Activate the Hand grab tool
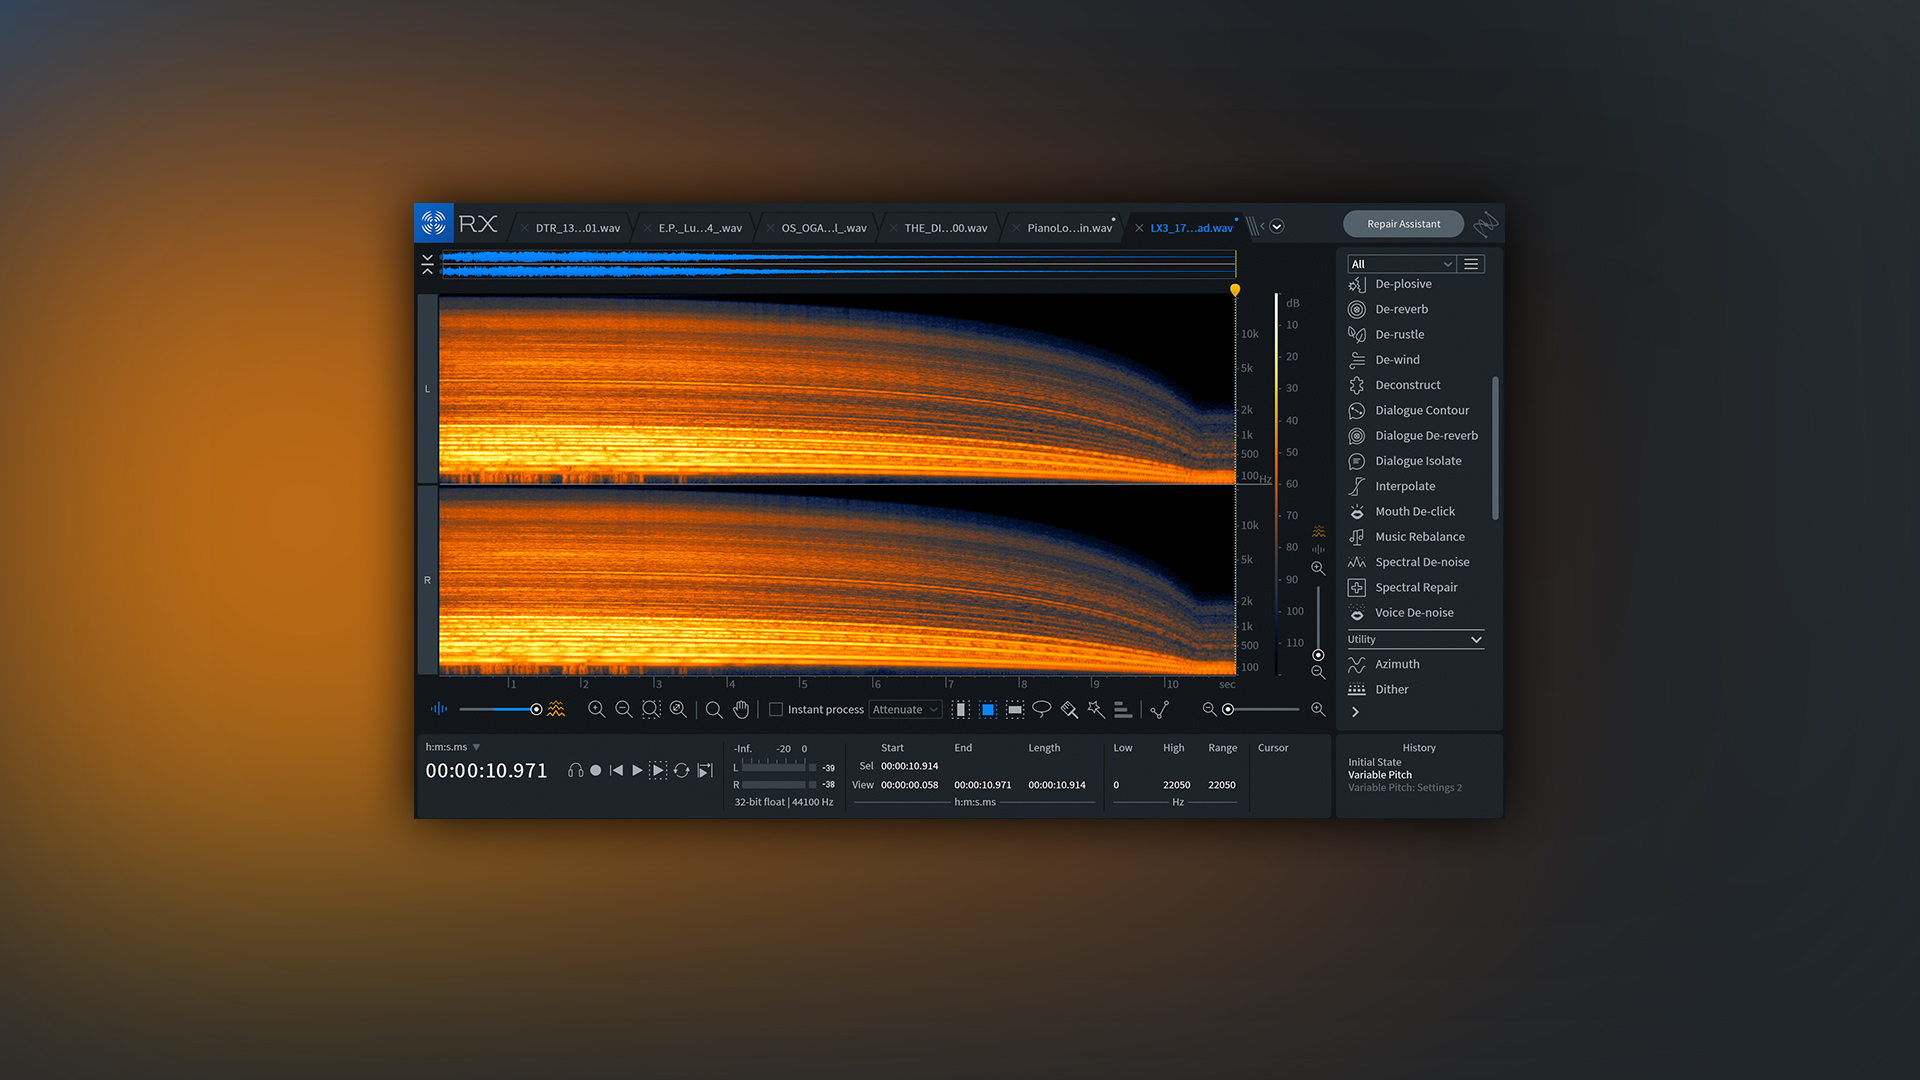The image size is (1920, 1080). 741,709
